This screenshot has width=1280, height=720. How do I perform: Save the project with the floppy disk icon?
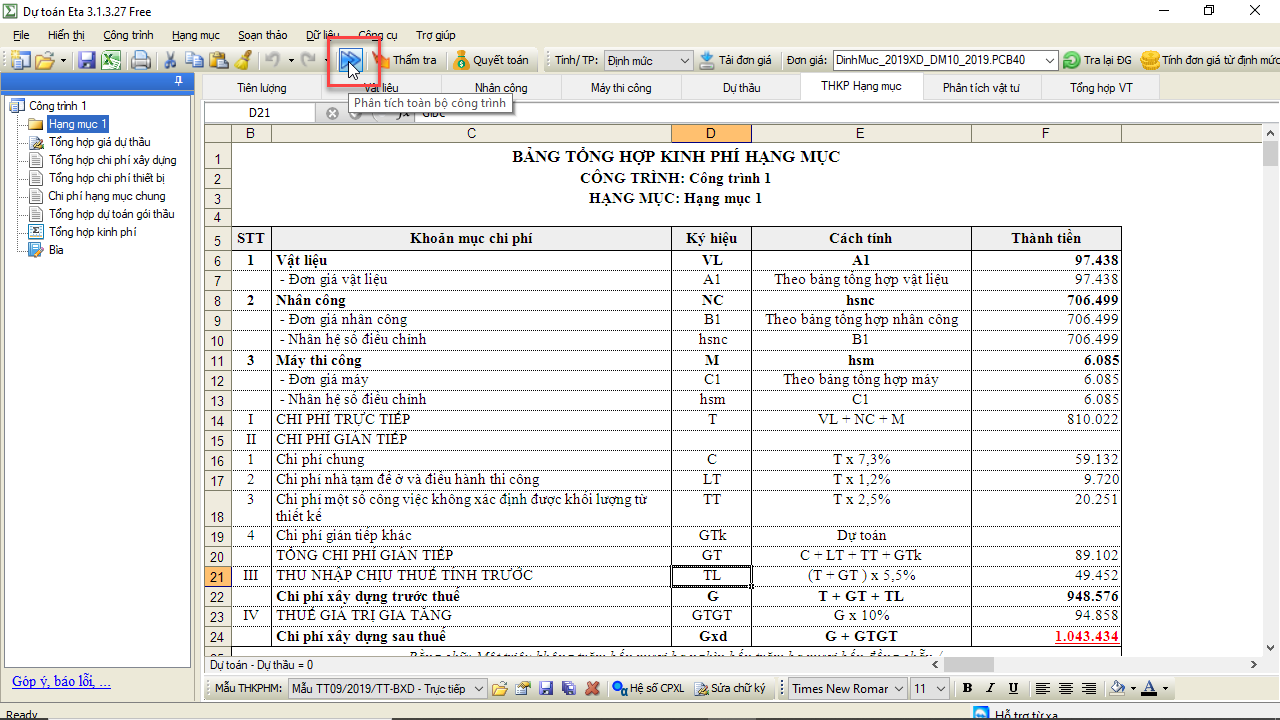(87, 60)
